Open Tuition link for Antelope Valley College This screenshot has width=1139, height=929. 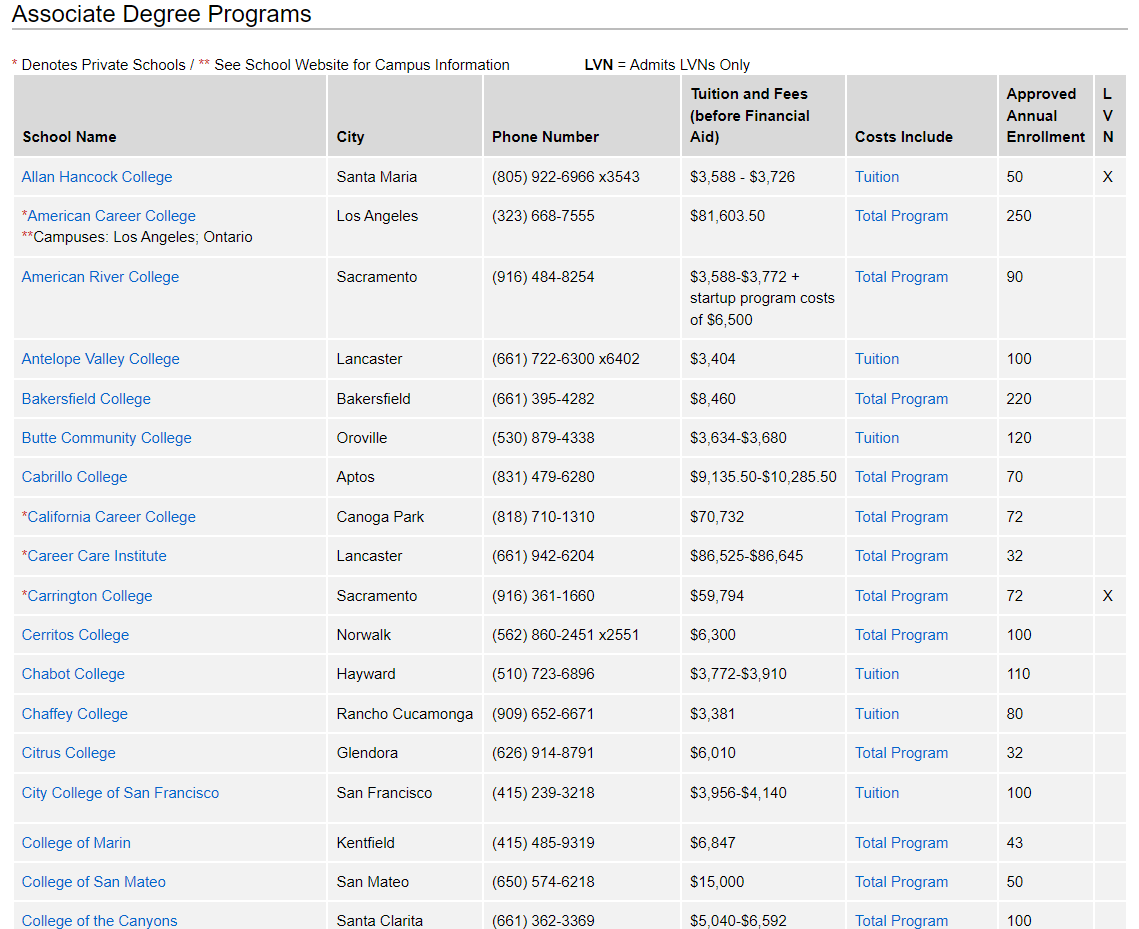[x=877, y=359]
